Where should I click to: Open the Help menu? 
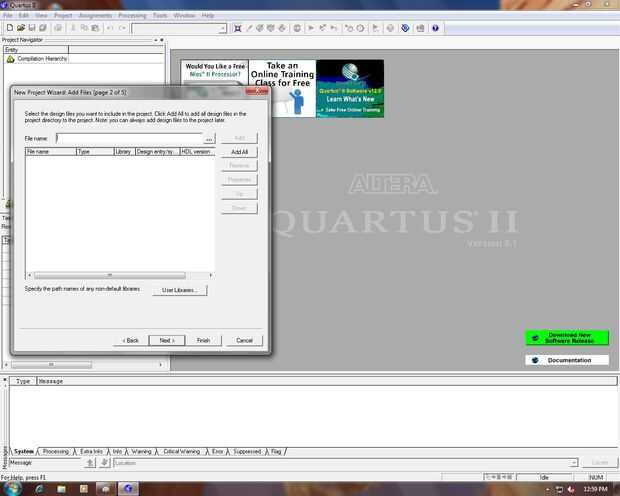tap(208, 15)
